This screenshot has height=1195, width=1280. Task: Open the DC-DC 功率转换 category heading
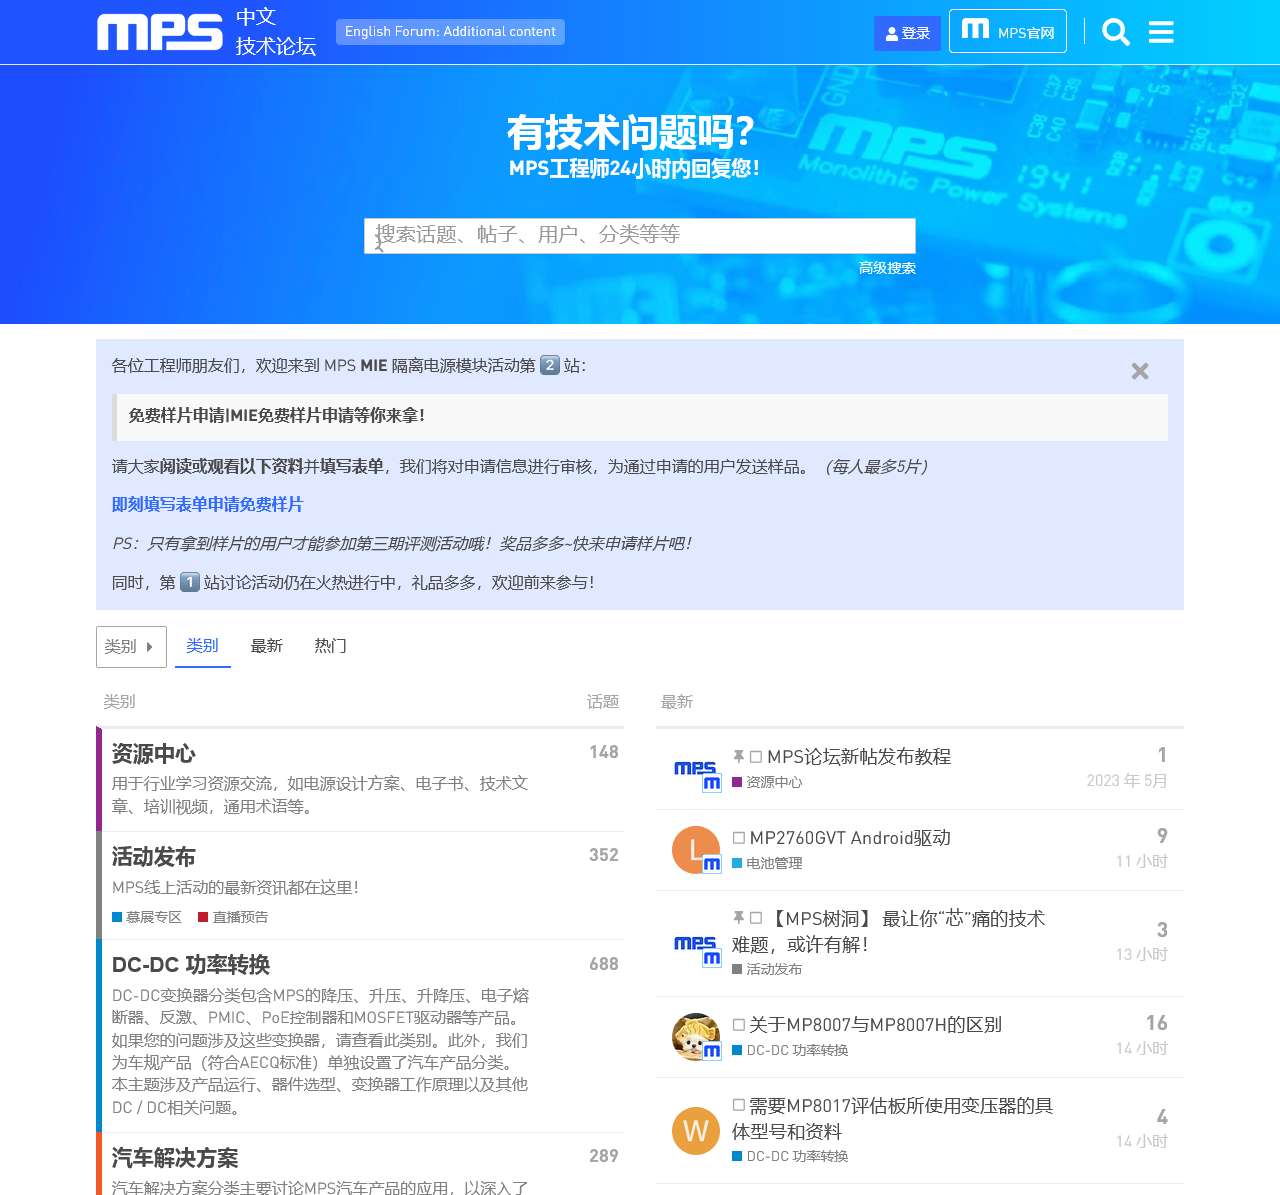click(x=191, y=965)
